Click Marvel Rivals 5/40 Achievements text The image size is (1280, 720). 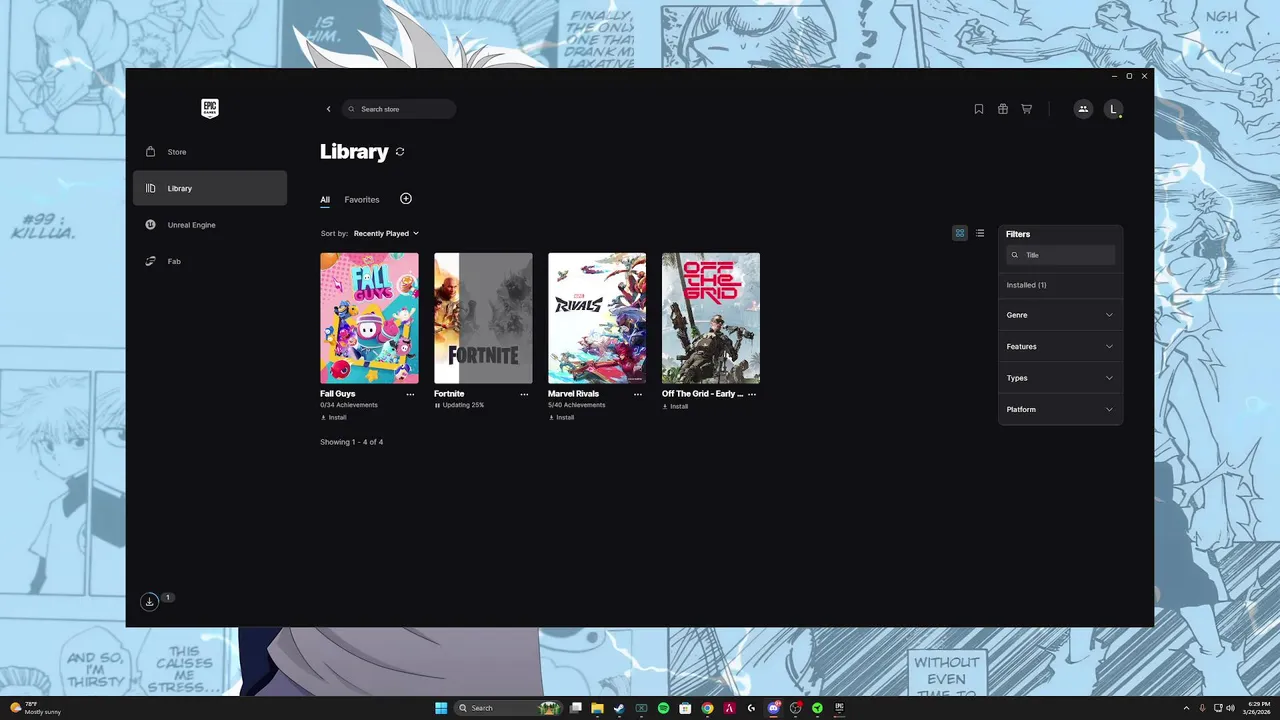pyautogui.click(x=577, y=405)
